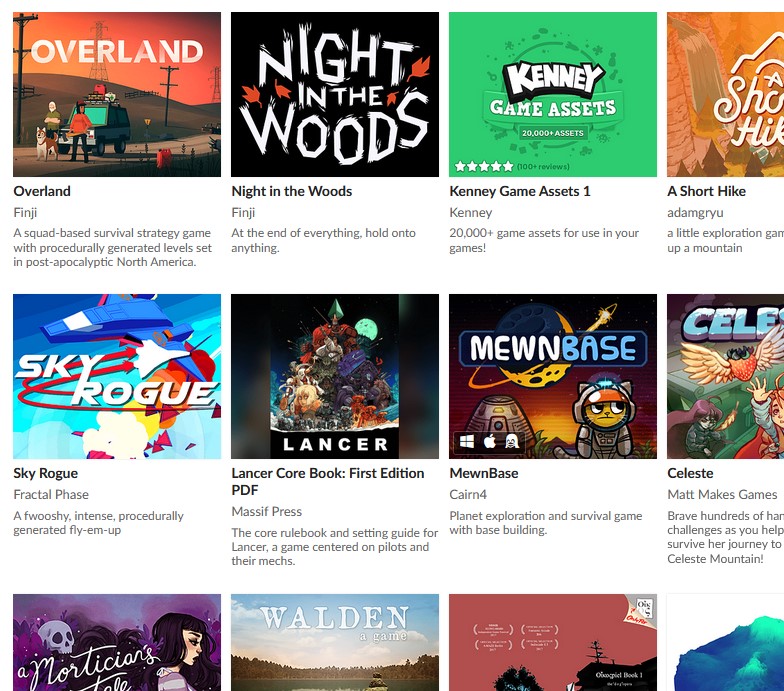Visit the Fractal Phase developer link
The height and width of the screenshot is (691, 784).
[51, 494]
